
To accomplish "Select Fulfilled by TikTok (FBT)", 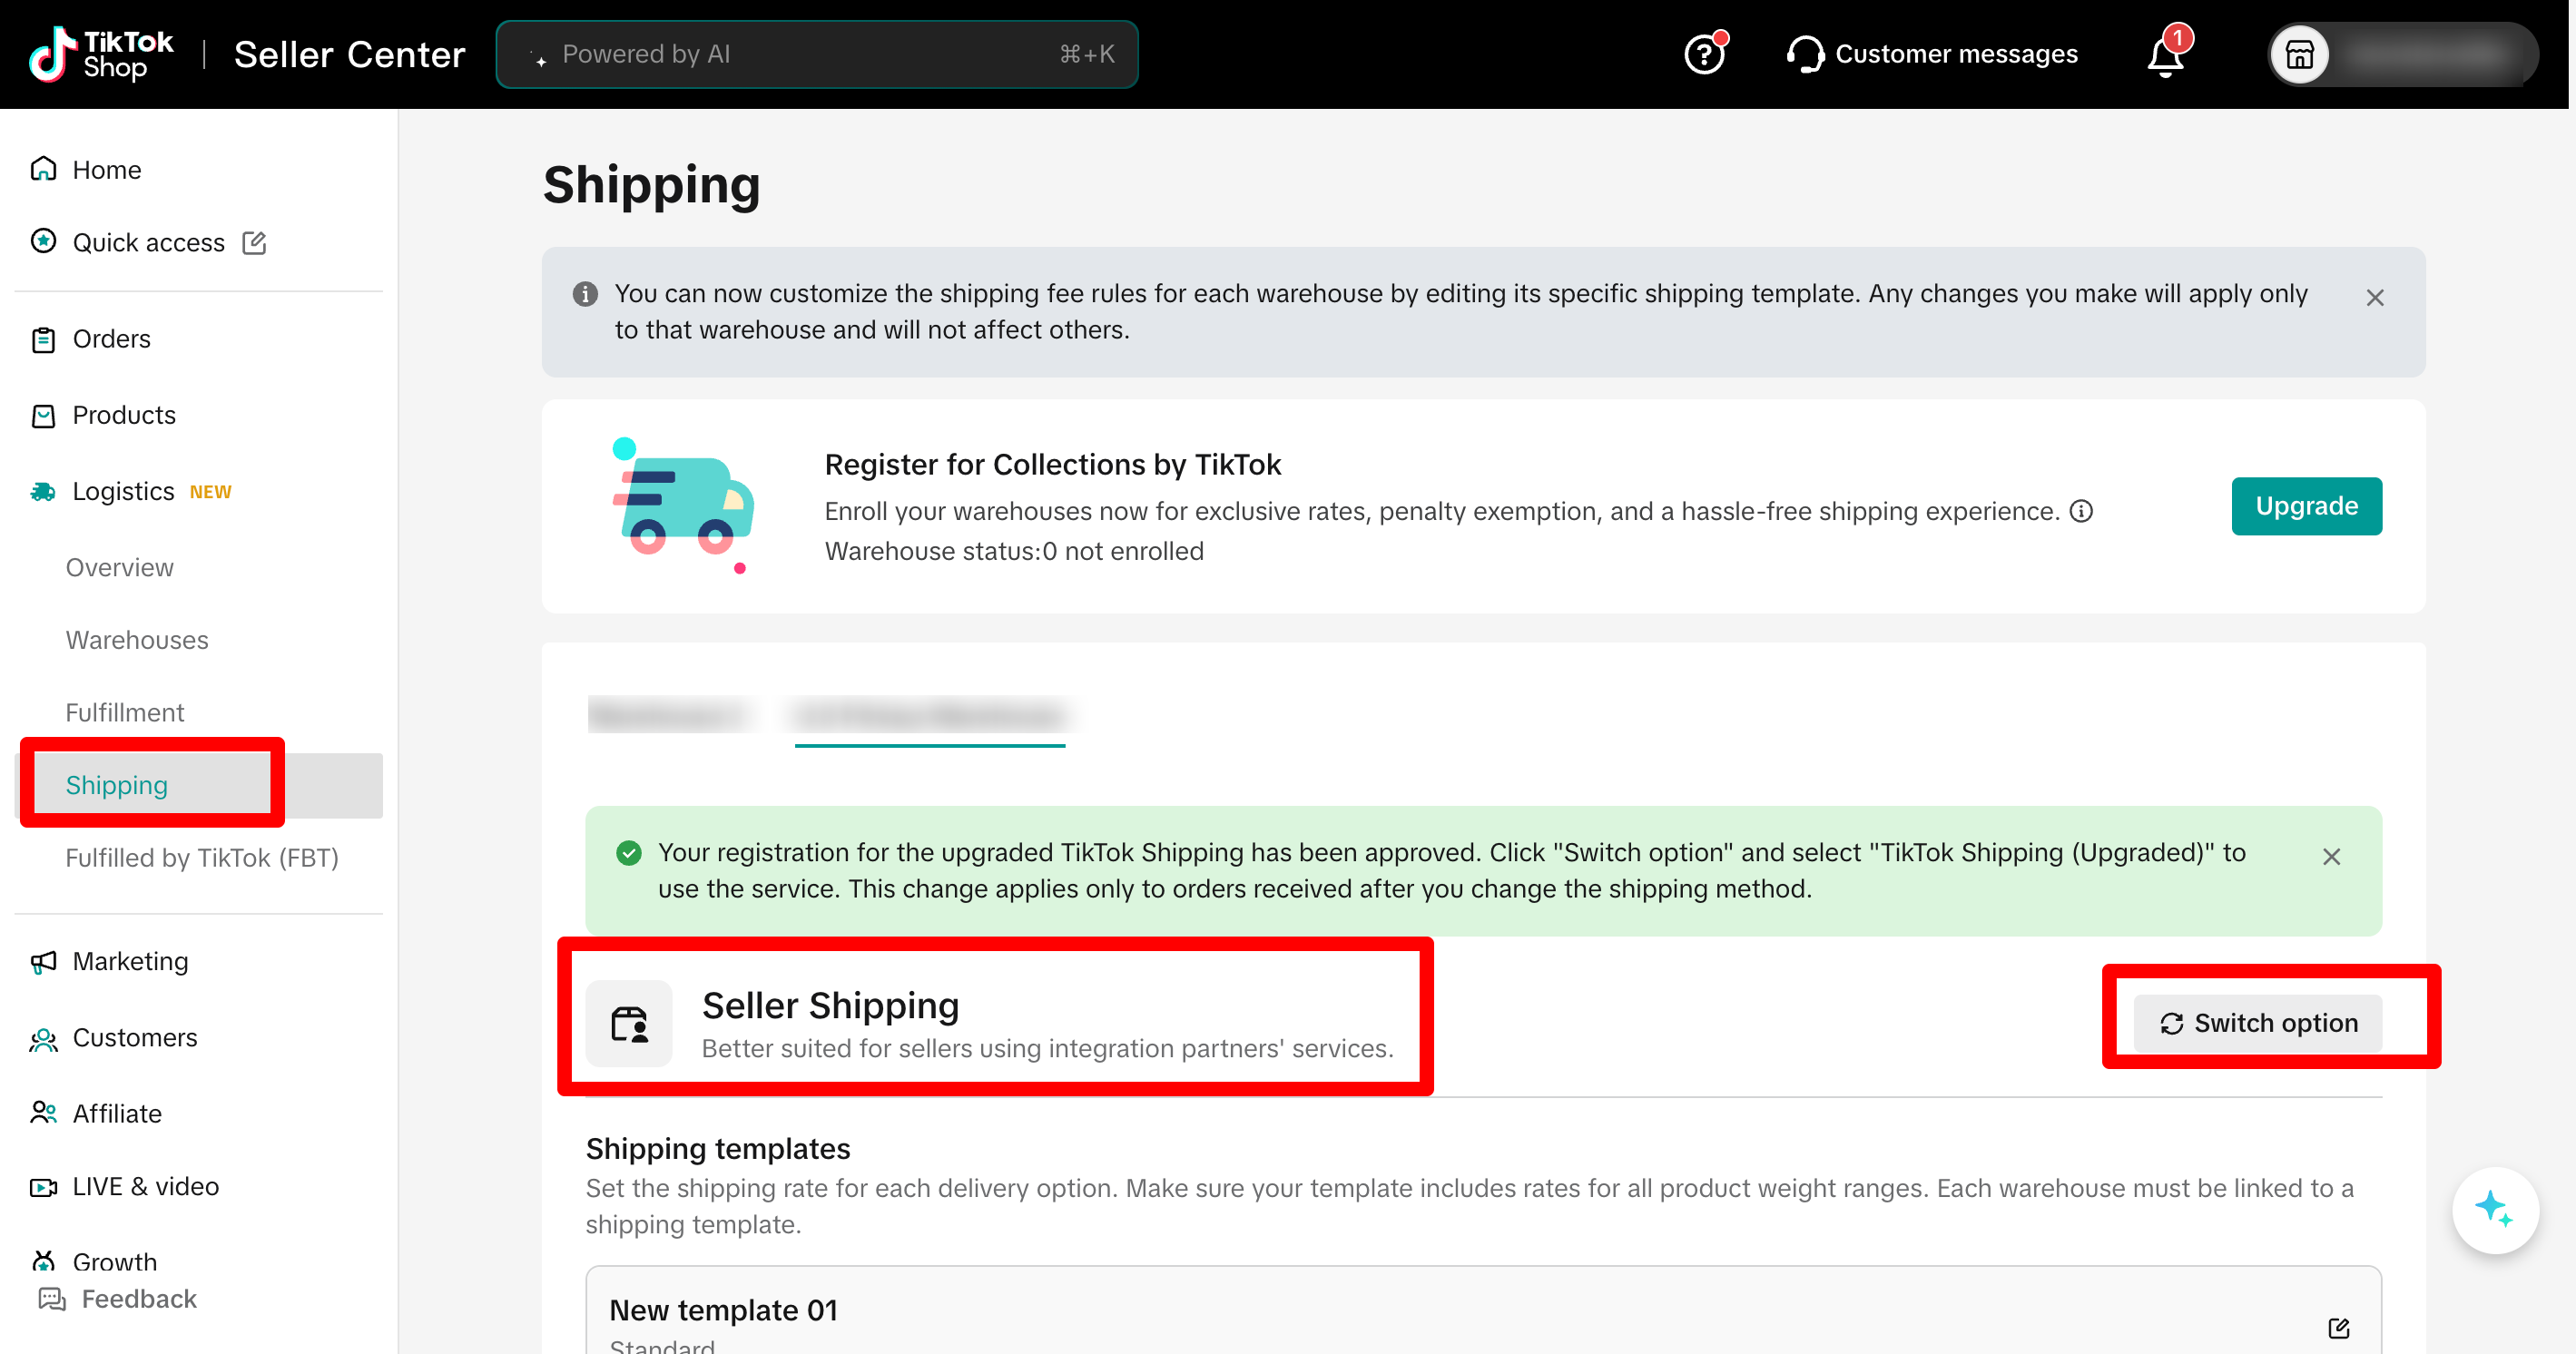I will (202, 858).
